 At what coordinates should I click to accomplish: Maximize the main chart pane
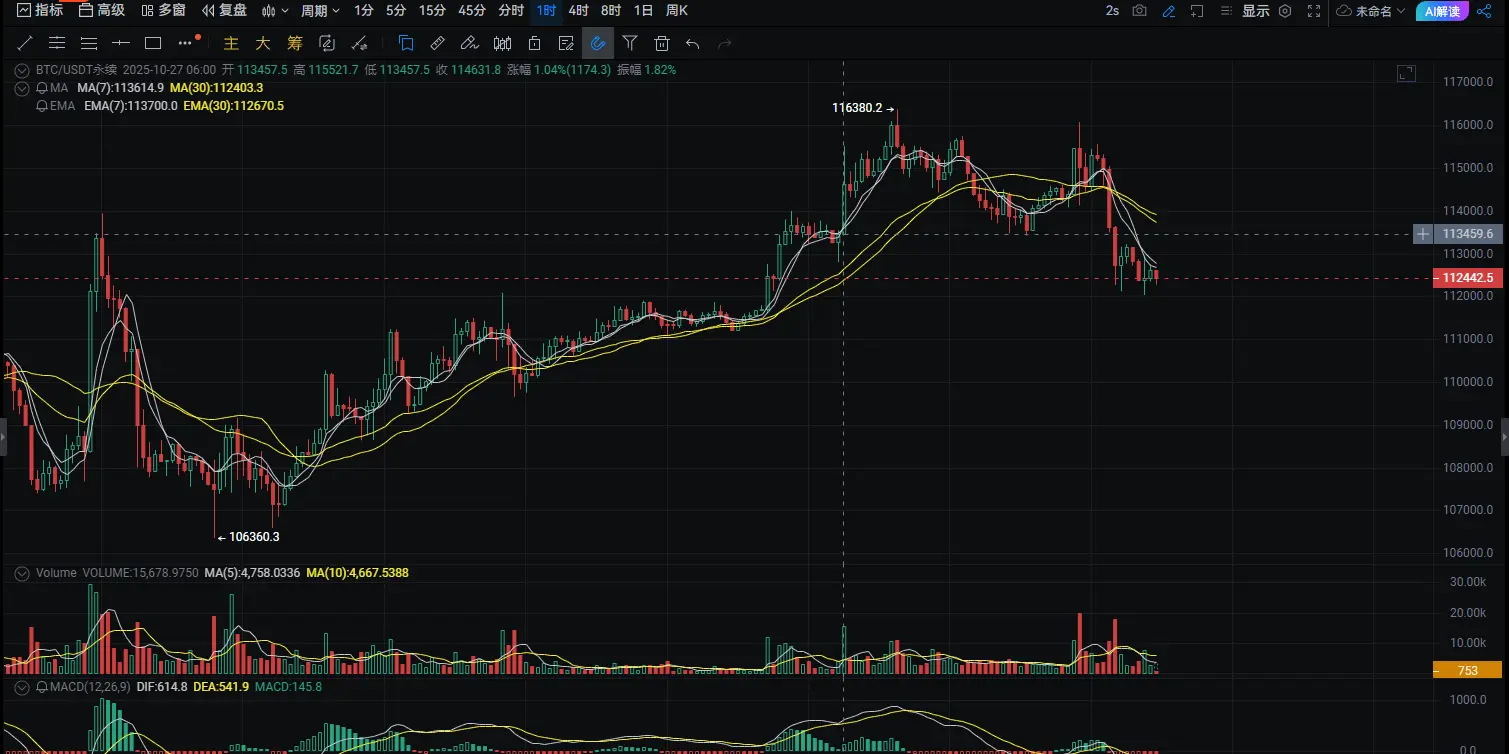[1406, 72]
